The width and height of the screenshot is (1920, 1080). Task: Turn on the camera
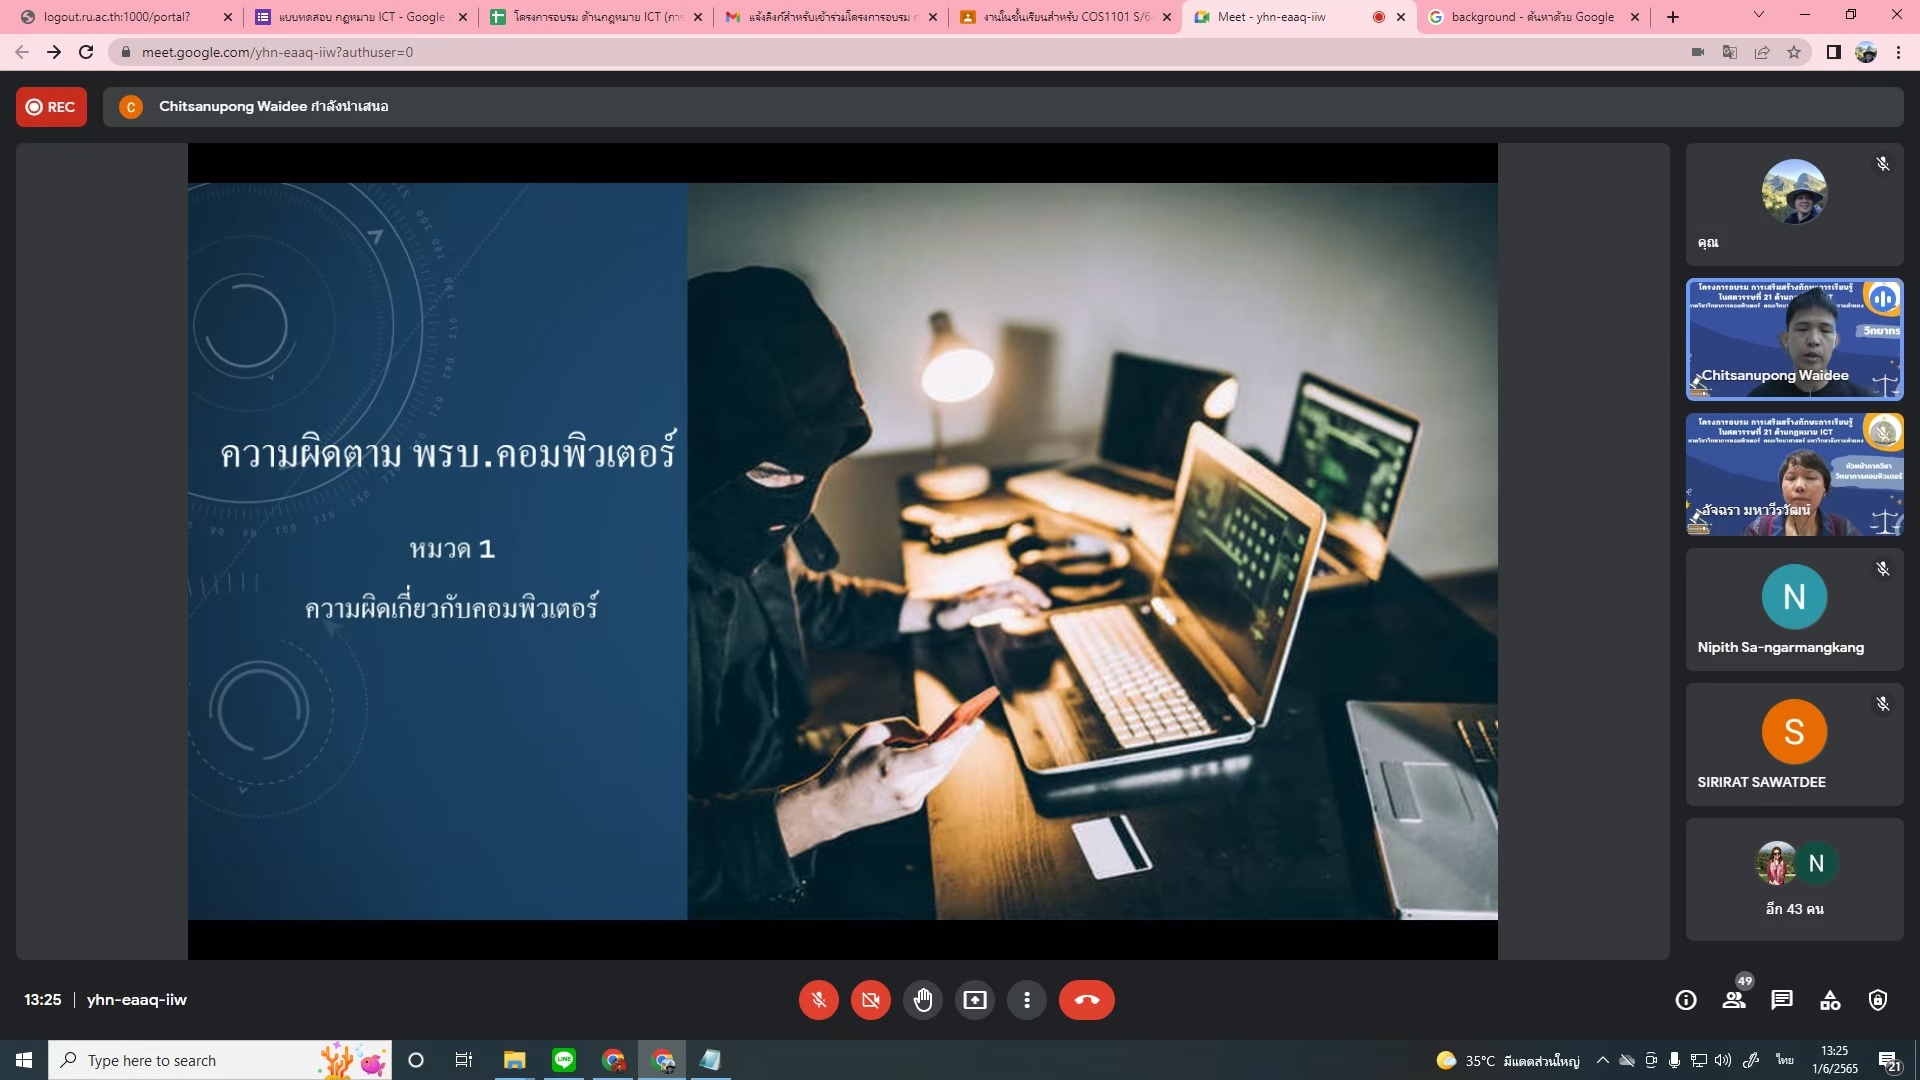[870, 1000]
